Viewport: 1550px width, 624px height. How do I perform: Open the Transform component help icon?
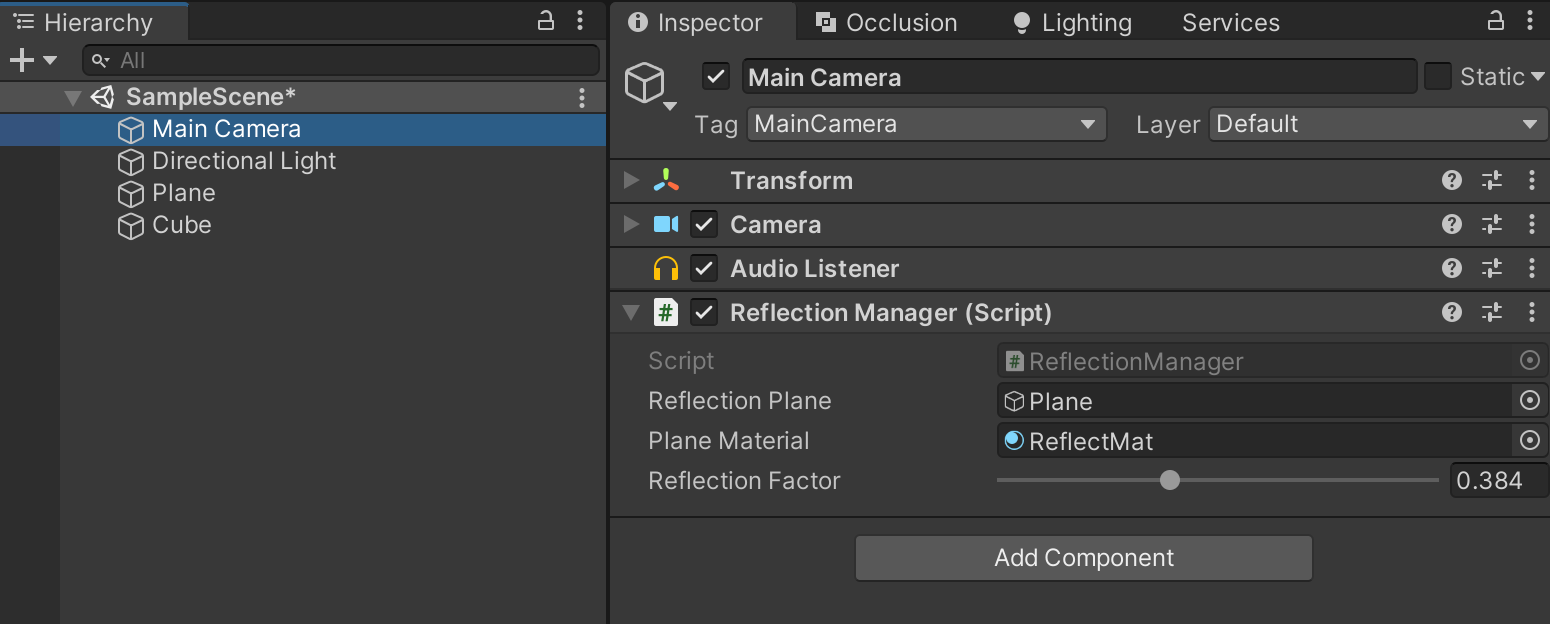[1452, 180]
